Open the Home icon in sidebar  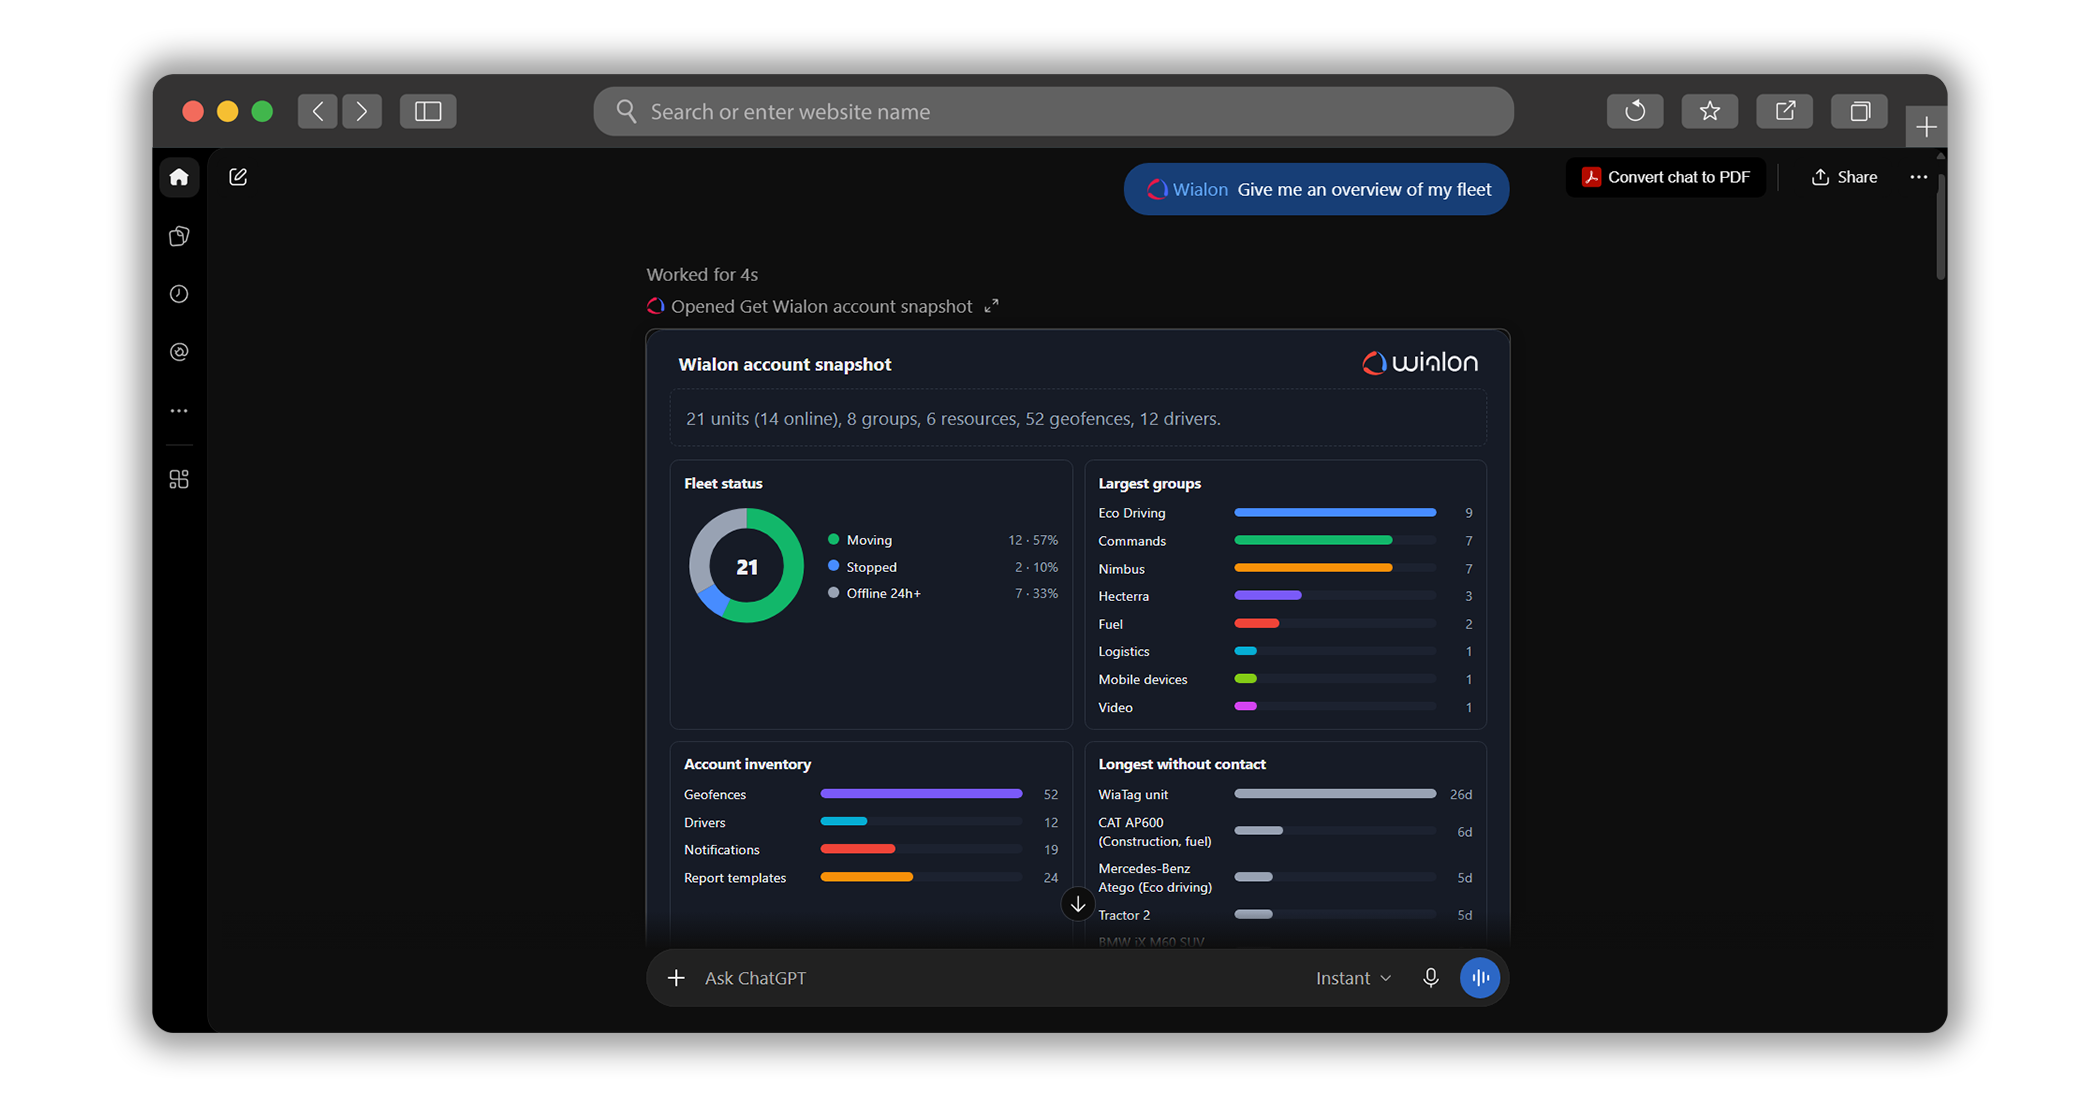click(179, 177)
